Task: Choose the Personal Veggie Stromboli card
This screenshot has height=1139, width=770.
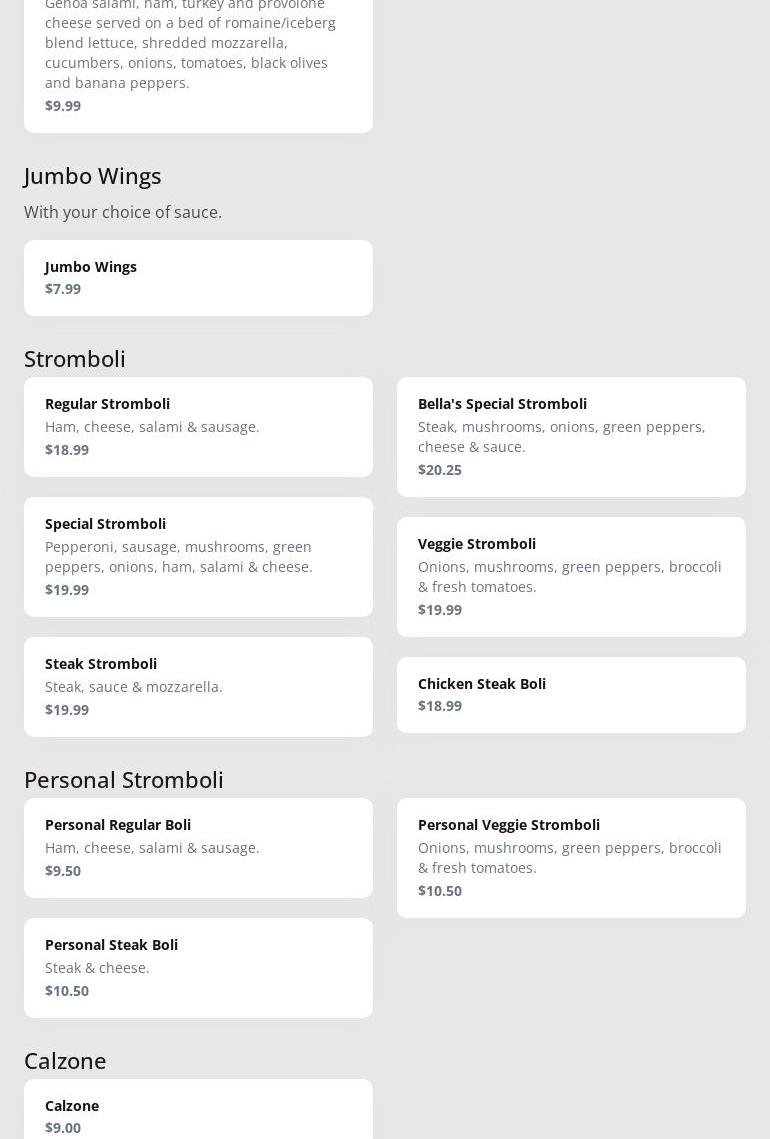Action: [571, 857]
